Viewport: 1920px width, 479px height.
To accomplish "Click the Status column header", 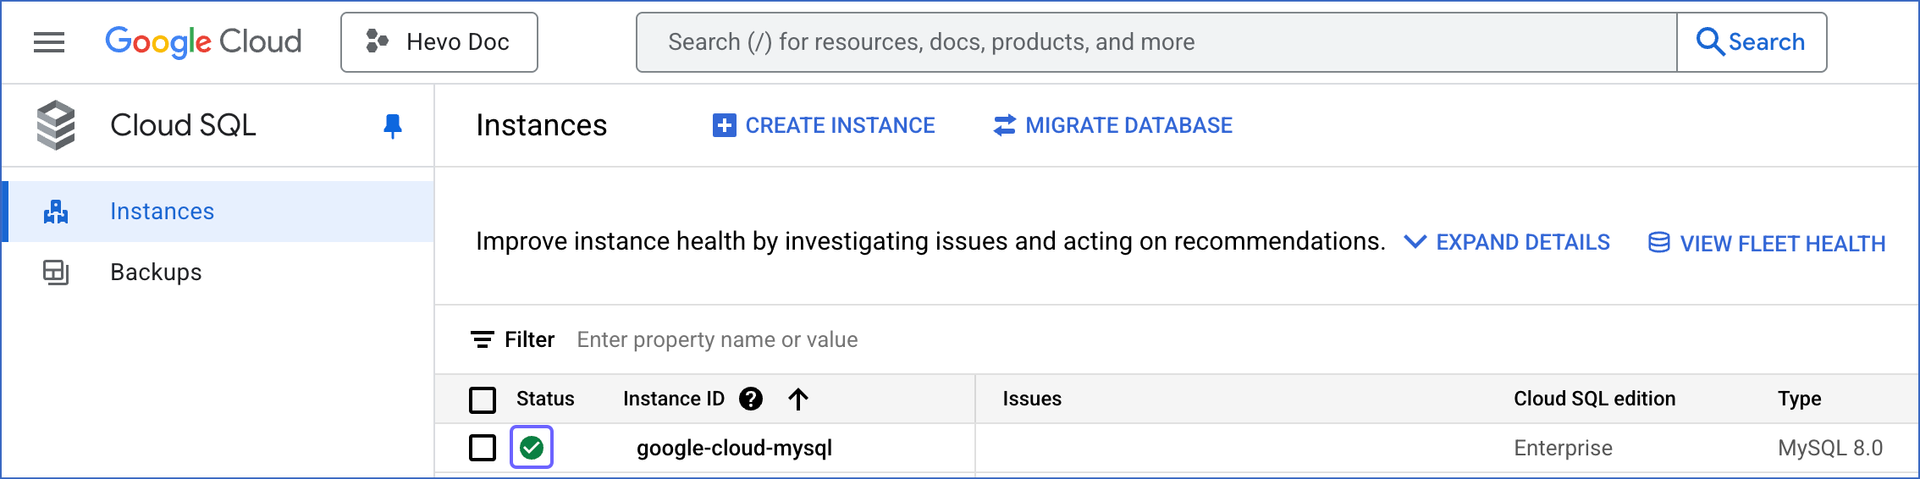I will [x=545, y=399].
